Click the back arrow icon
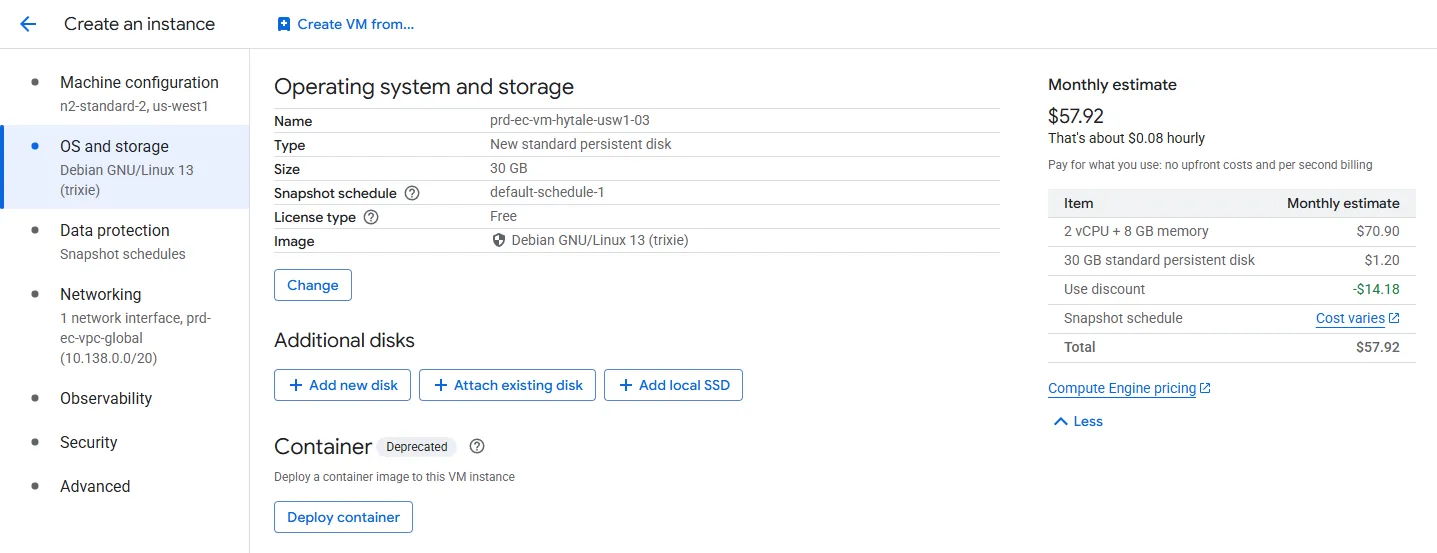This screenshot has height=553, width=1437. [x=28, y=24]
